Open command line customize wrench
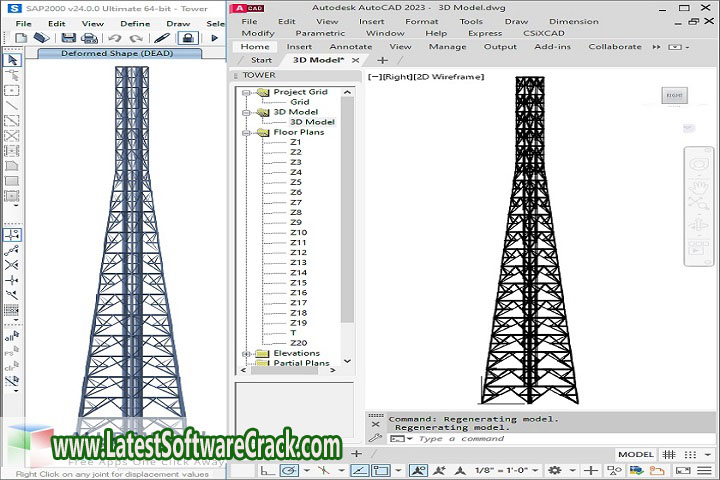 pyautogui.click(x=376, y=438)
